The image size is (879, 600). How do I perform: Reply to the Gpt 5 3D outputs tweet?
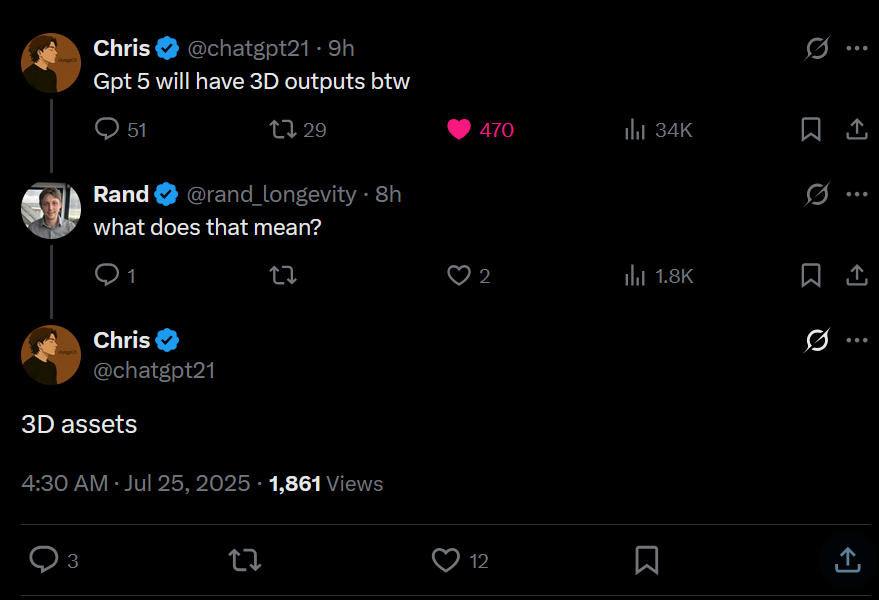(107, 129)
